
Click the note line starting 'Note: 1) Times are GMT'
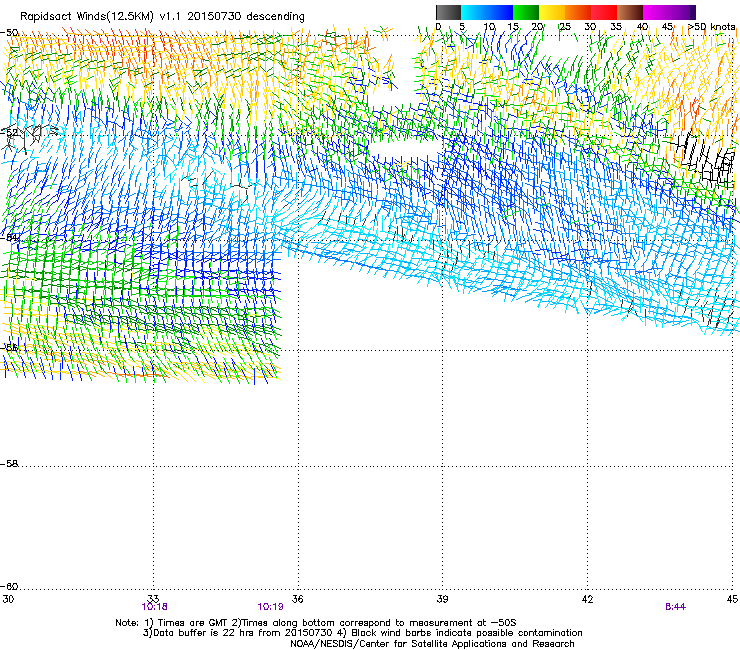point(316,623)
